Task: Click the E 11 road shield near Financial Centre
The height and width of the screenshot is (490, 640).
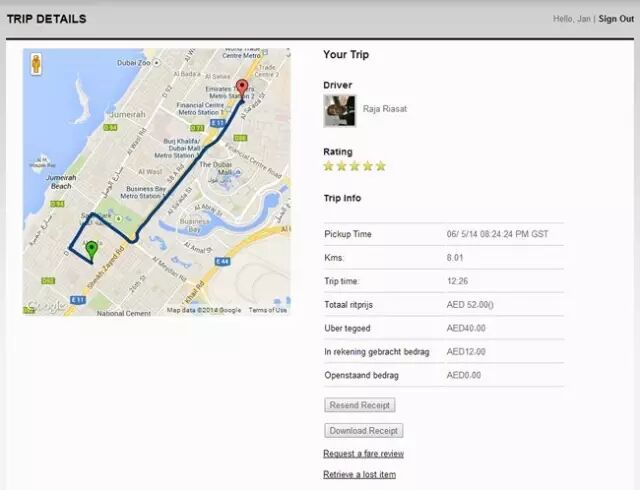Action: click(x=218, y=123)
